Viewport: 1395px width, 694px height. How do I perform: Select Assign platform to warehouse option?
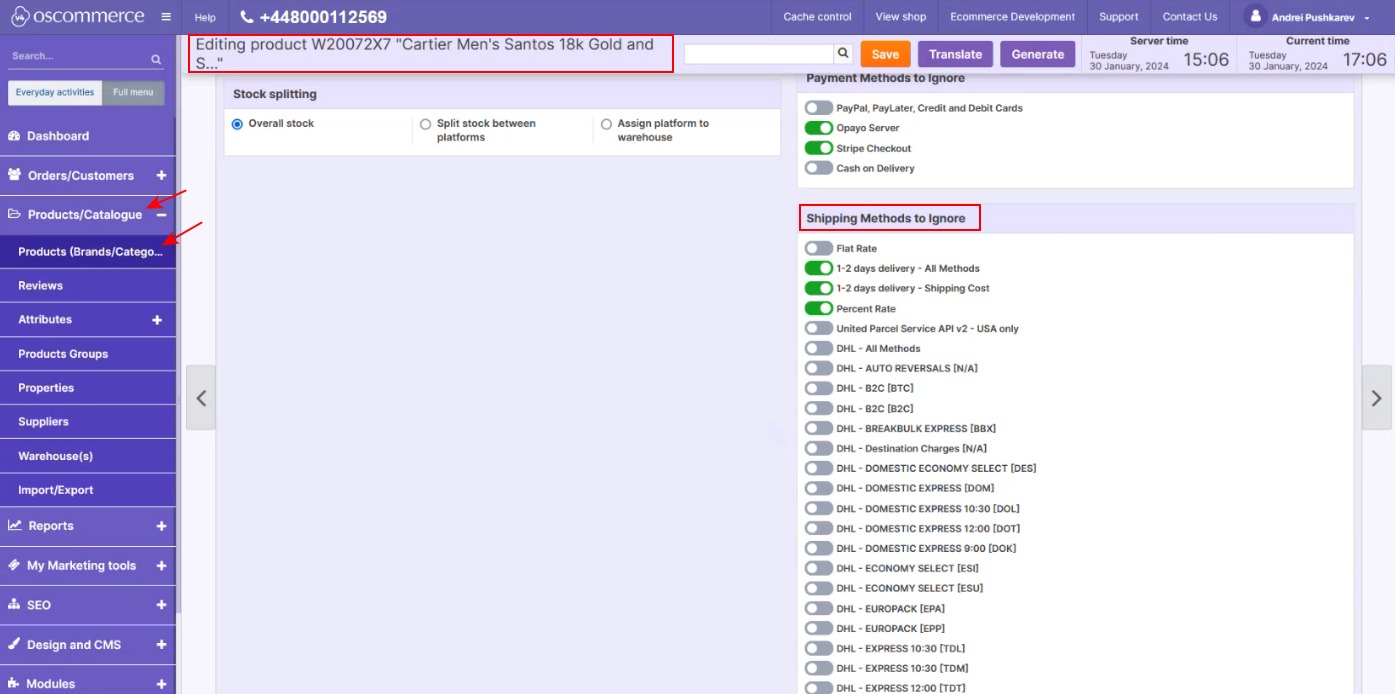point(606,124)
